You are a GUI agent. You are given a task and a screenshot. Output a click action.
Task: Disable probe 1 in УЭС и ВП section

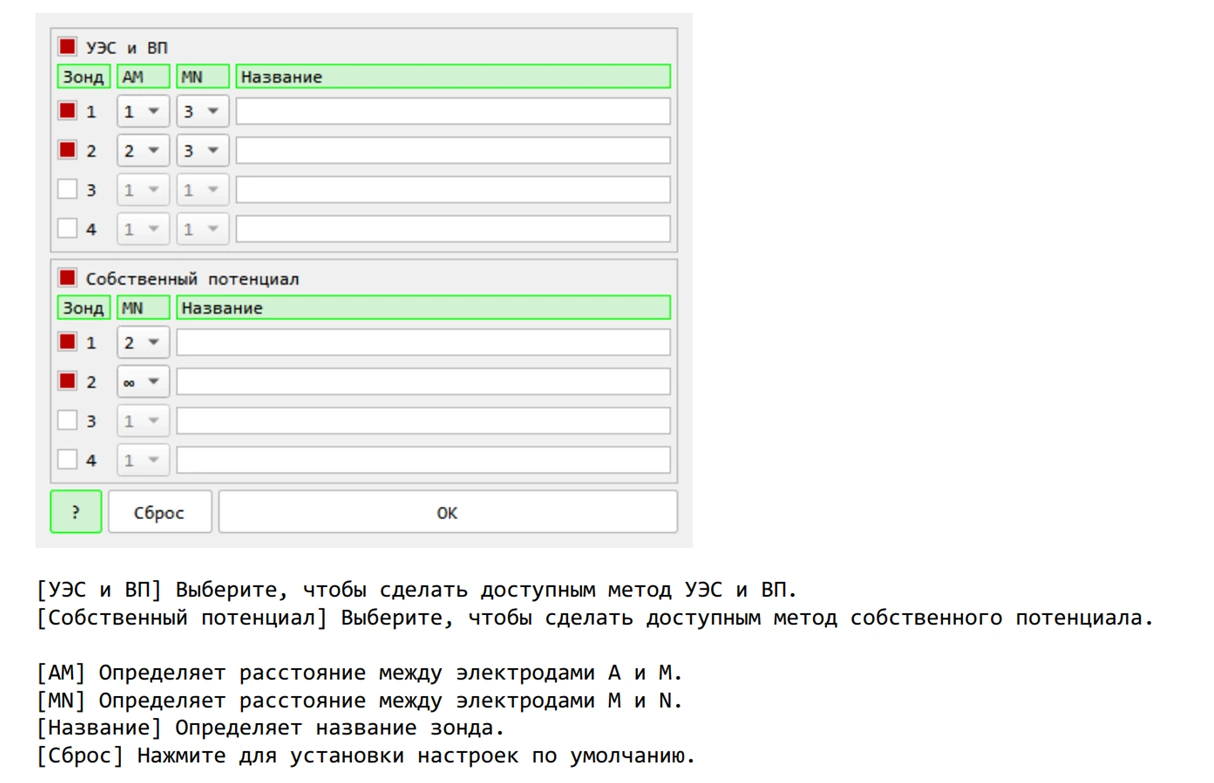[x=68, y=111]
